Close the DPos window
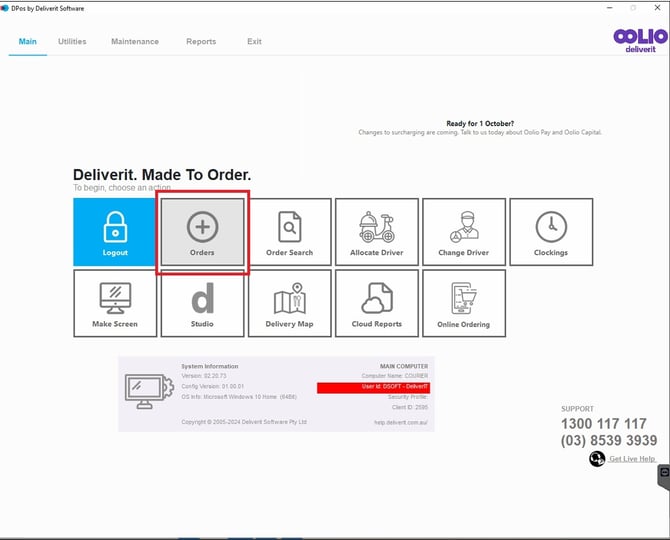The width and height of the screenshot is (670, 540). (x=658, y=8)
